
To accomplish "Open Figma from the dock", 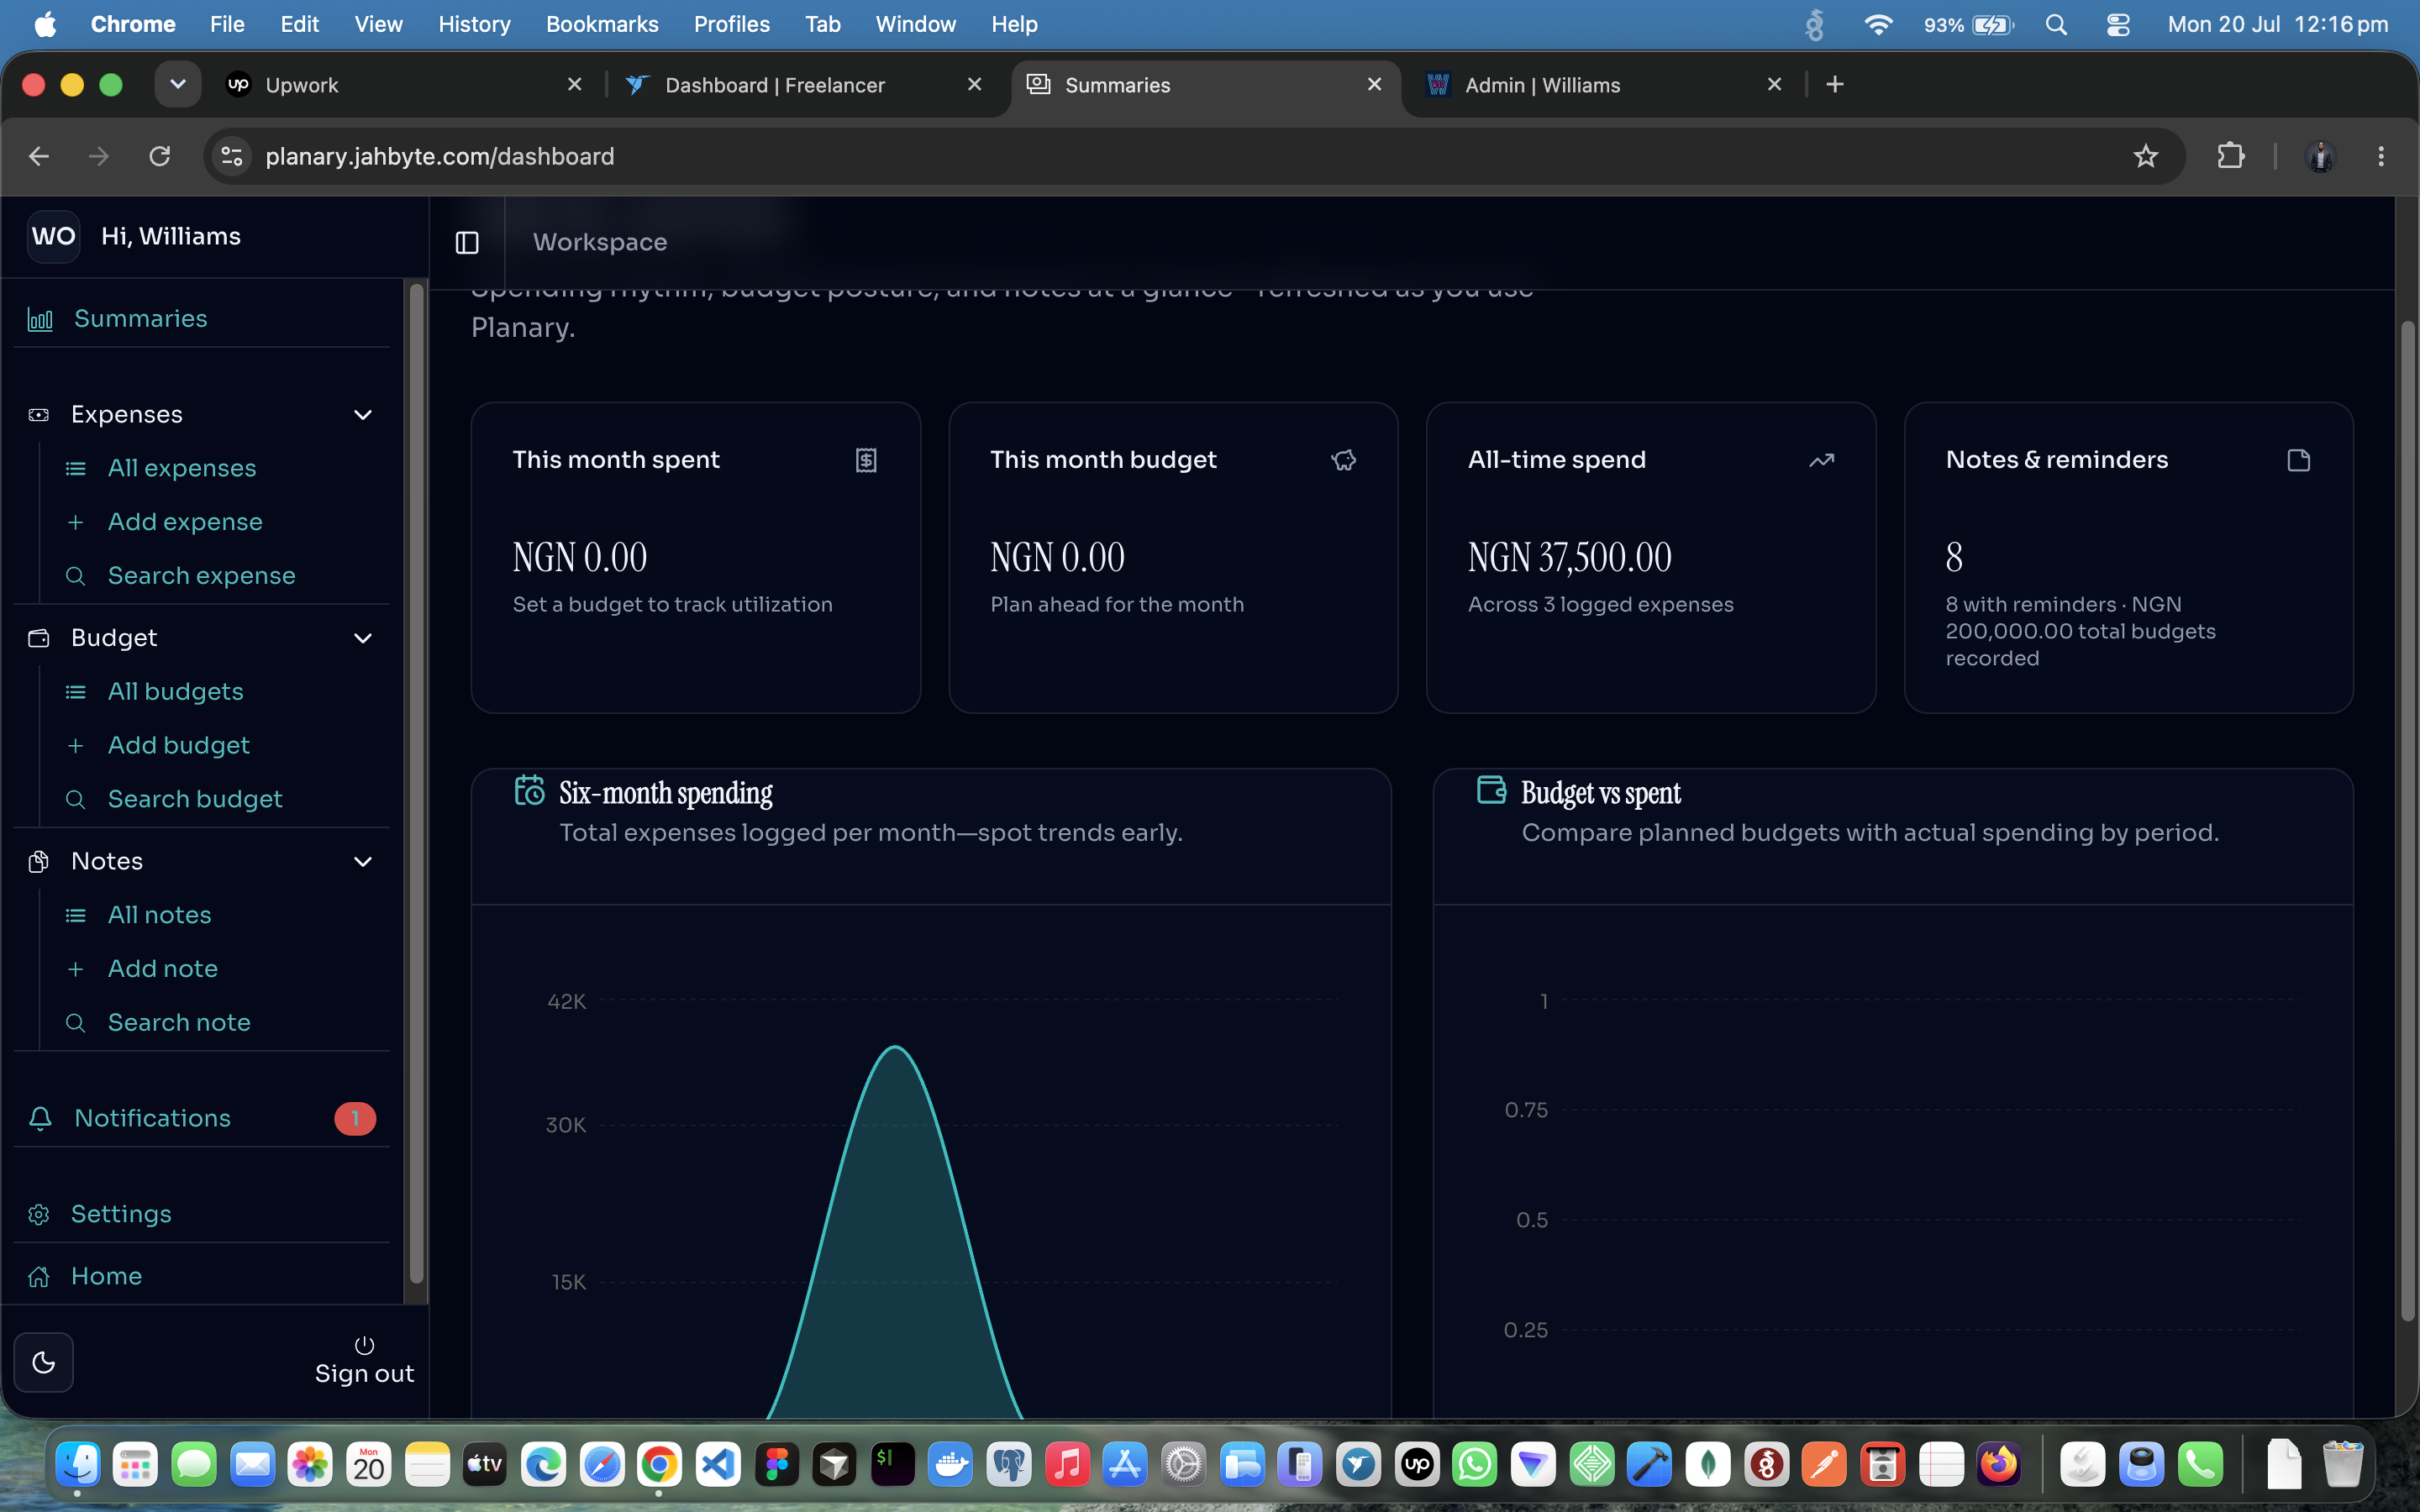I will pyautogui.click(x=777, y=1466).
